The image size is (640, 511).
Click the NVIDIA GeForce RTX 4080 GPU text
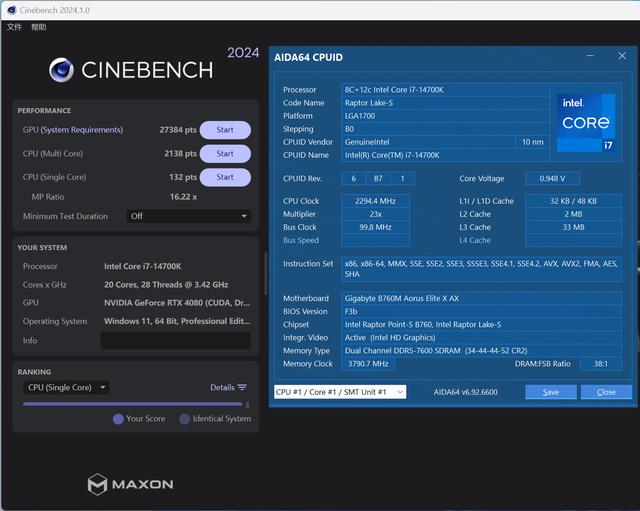(177, 303)
